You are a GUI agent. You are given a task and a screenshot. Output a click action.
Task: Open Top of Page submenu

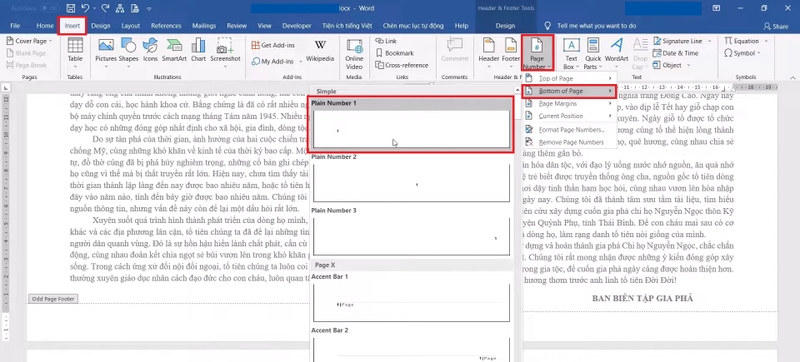coord(569,79)
